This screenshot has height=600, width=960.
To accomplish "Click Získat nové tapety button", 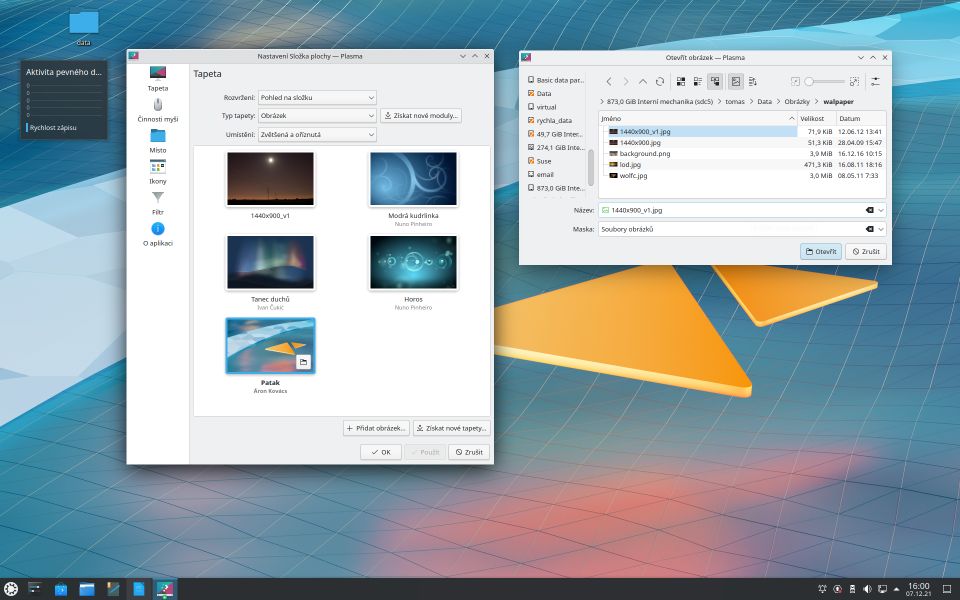I will click(452, 428).
